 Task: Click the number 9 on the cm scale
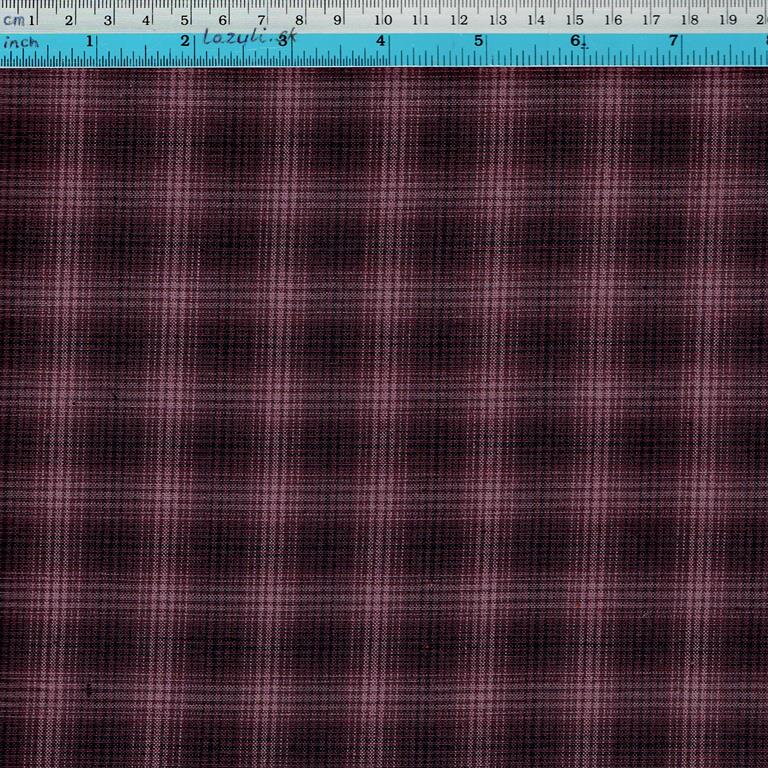click(337, 21)
